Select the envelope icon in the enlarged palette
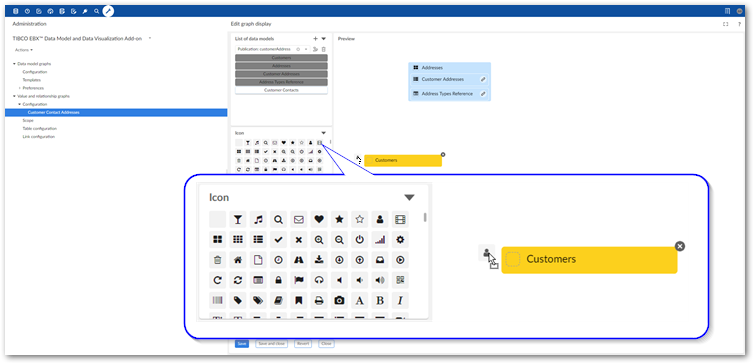 [x=299, y=219]
